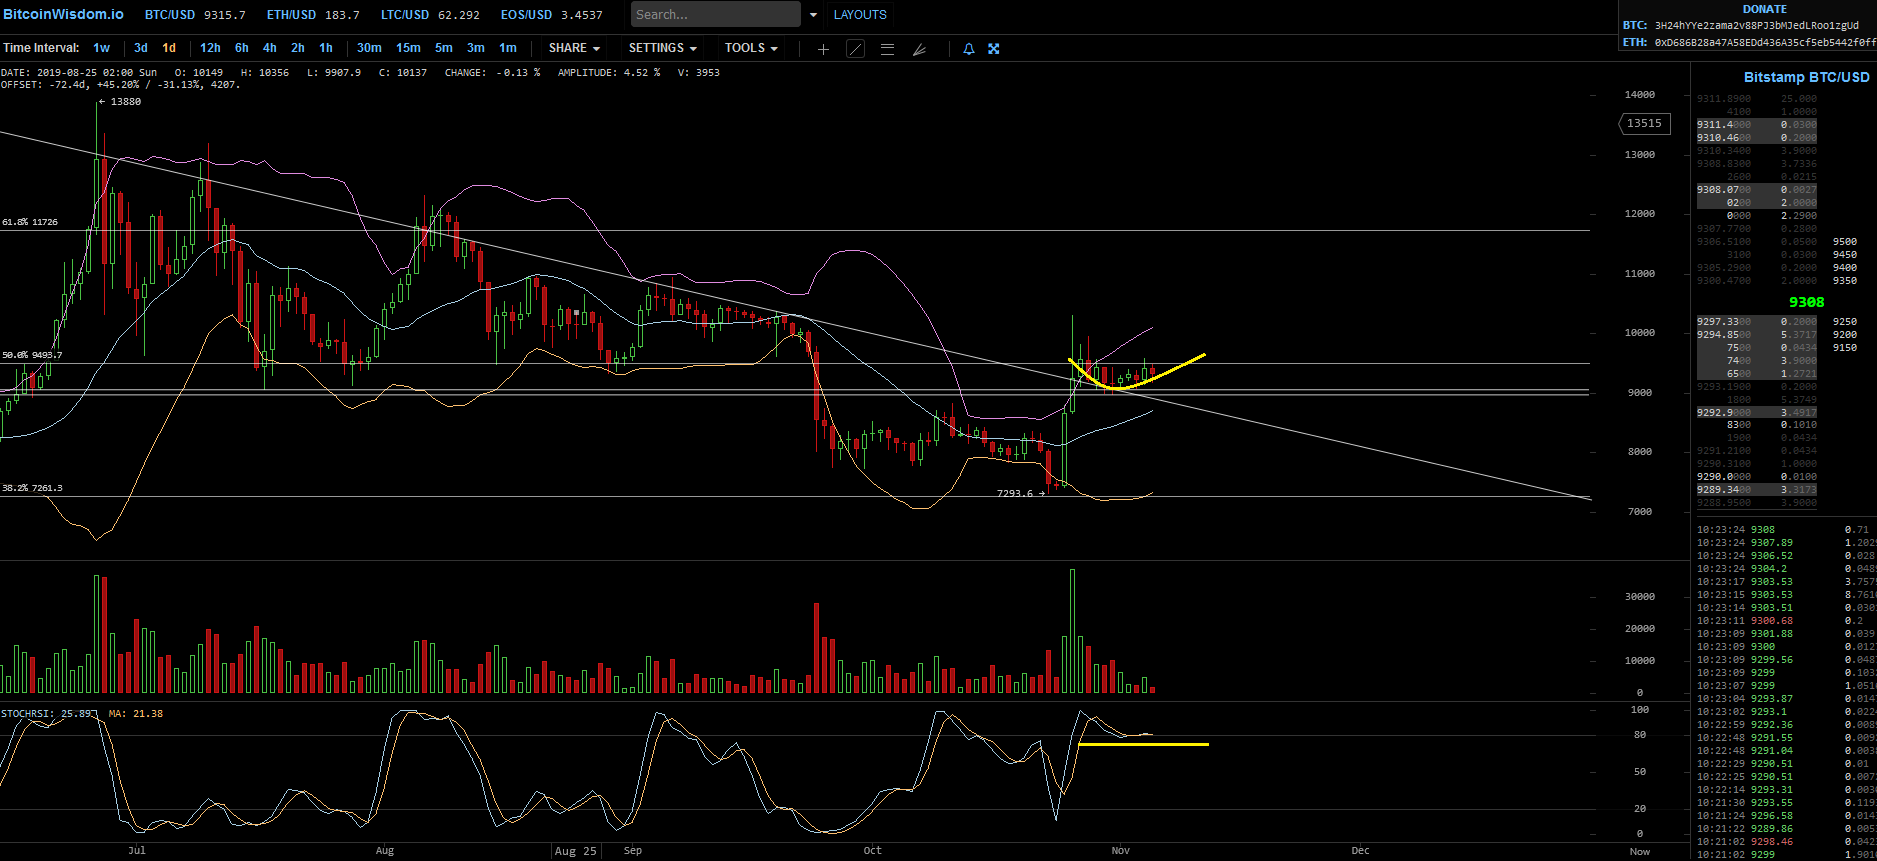The height and width of the screenshot is (861, 1877).
Task: Set the time interval to 4h
Action: coord(269,48)
